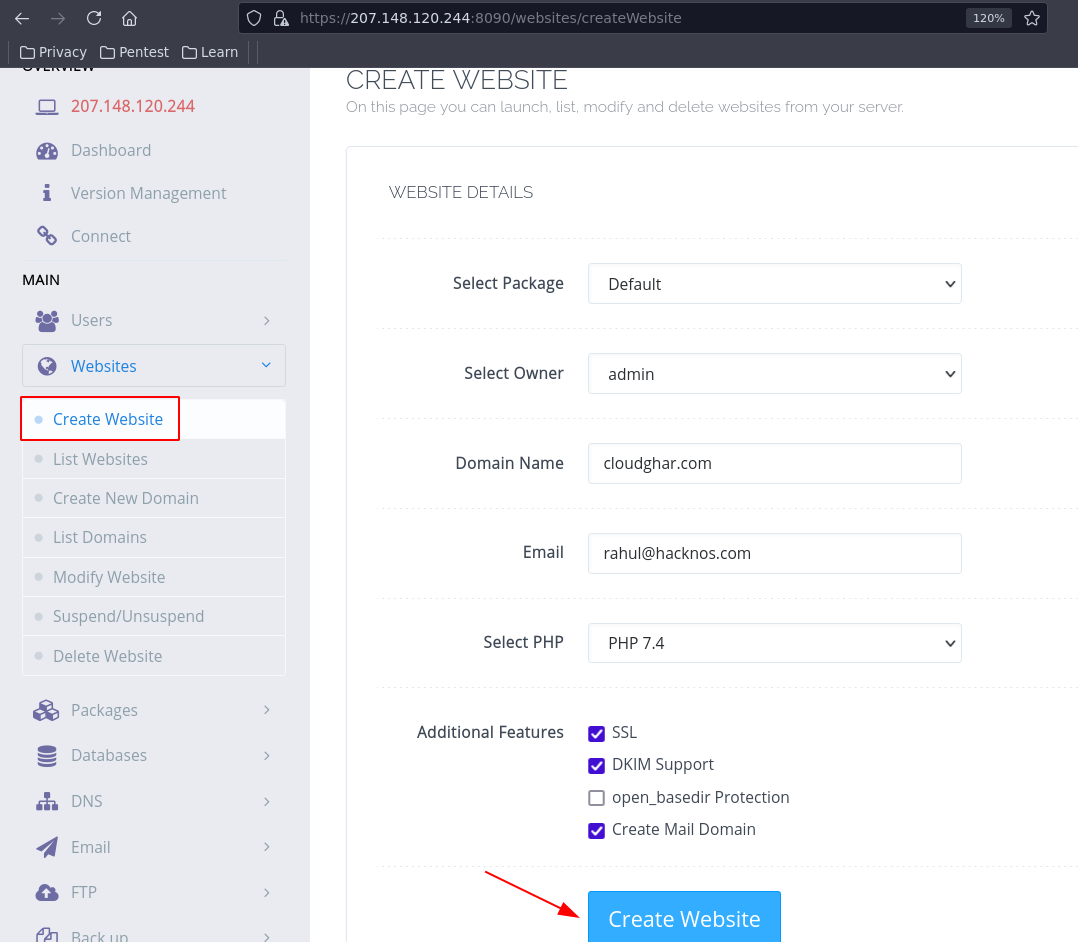This screenshot has width=1078, height=942.
Task: Click the Email input field
Action: click(774, 554)
